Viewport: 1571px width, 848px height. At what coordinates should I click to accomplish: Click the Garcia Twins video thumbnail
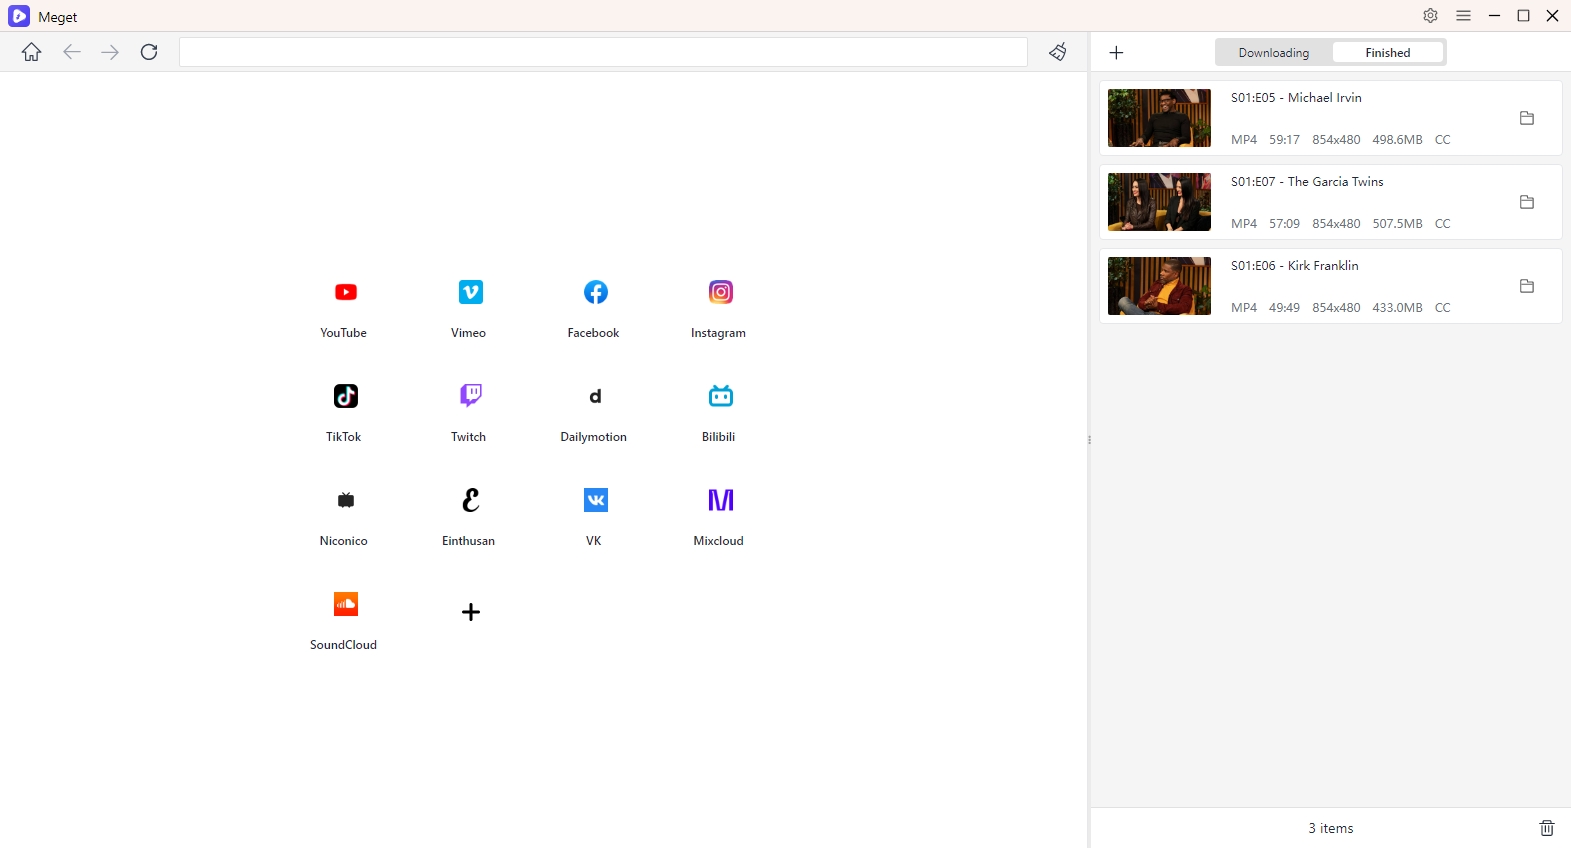point(1159,202)
